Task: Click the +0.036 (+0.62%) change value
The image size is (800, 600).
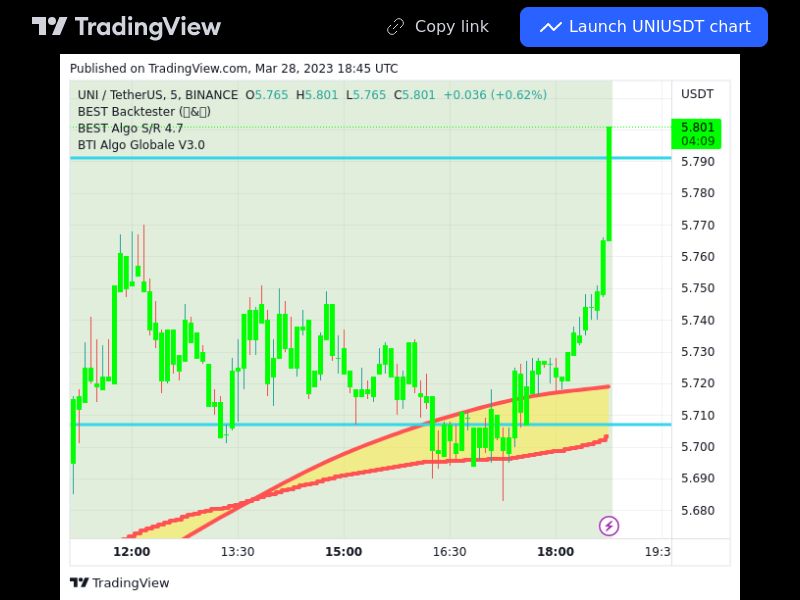Action: (x=495, y=95)
